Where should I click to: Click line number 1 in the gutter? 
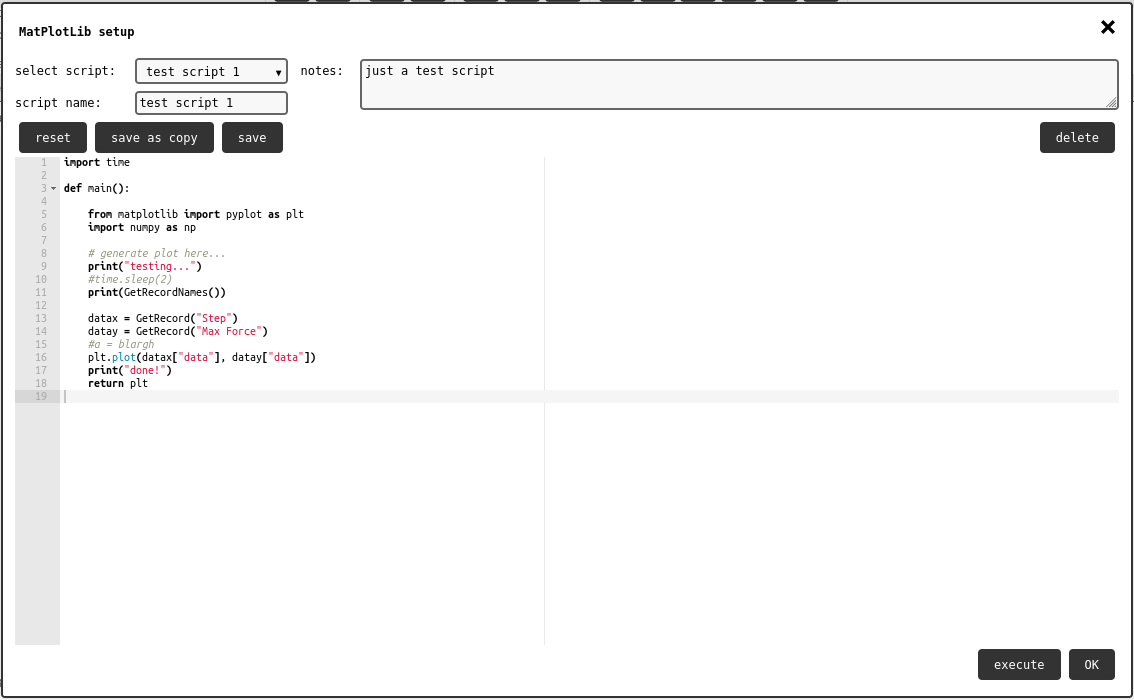point(43,162)
